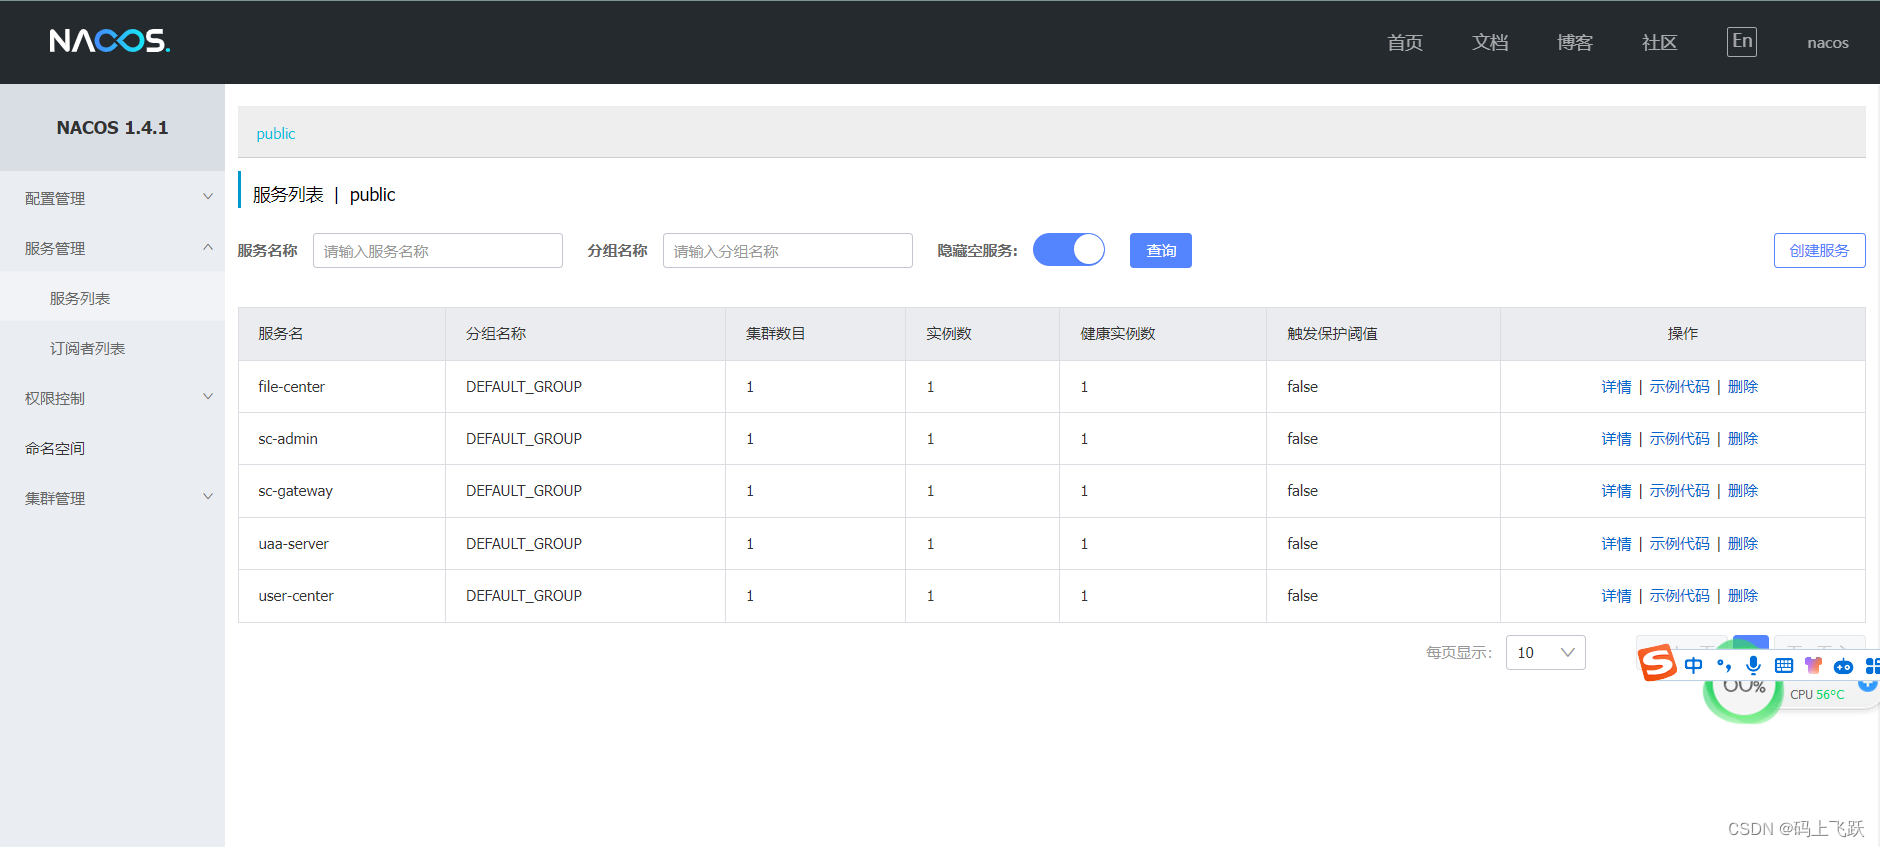
Task: Open 文档 in the top navigation
Action: coord(1490,42)
